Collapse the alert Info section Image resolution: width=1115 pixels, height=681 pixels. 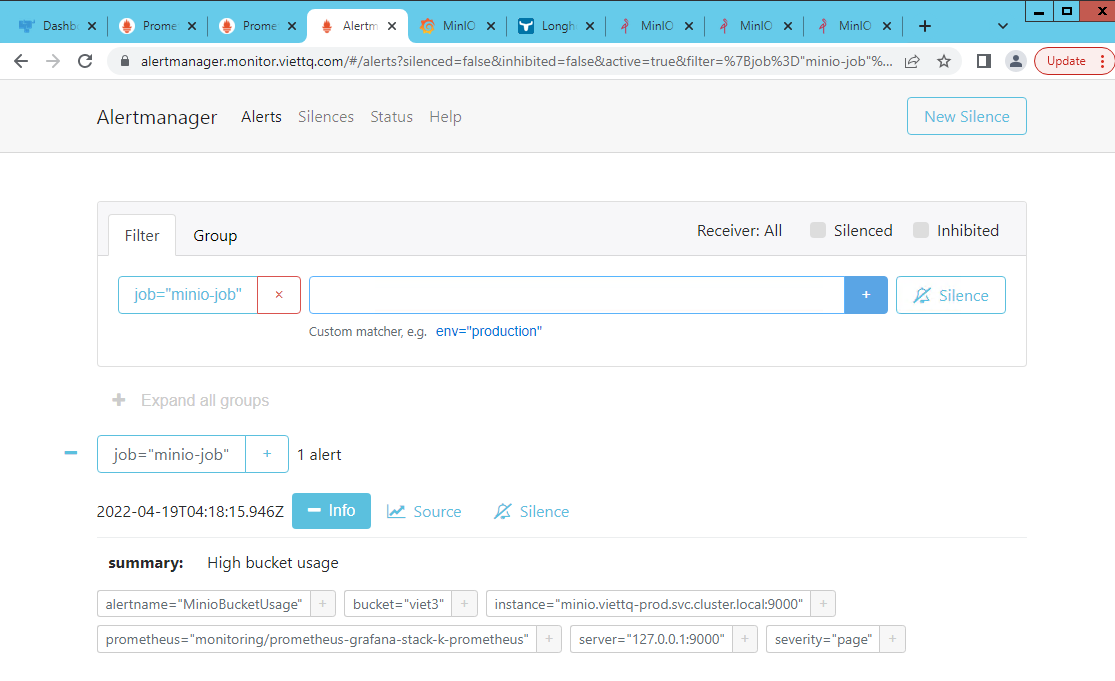point(331,511)
